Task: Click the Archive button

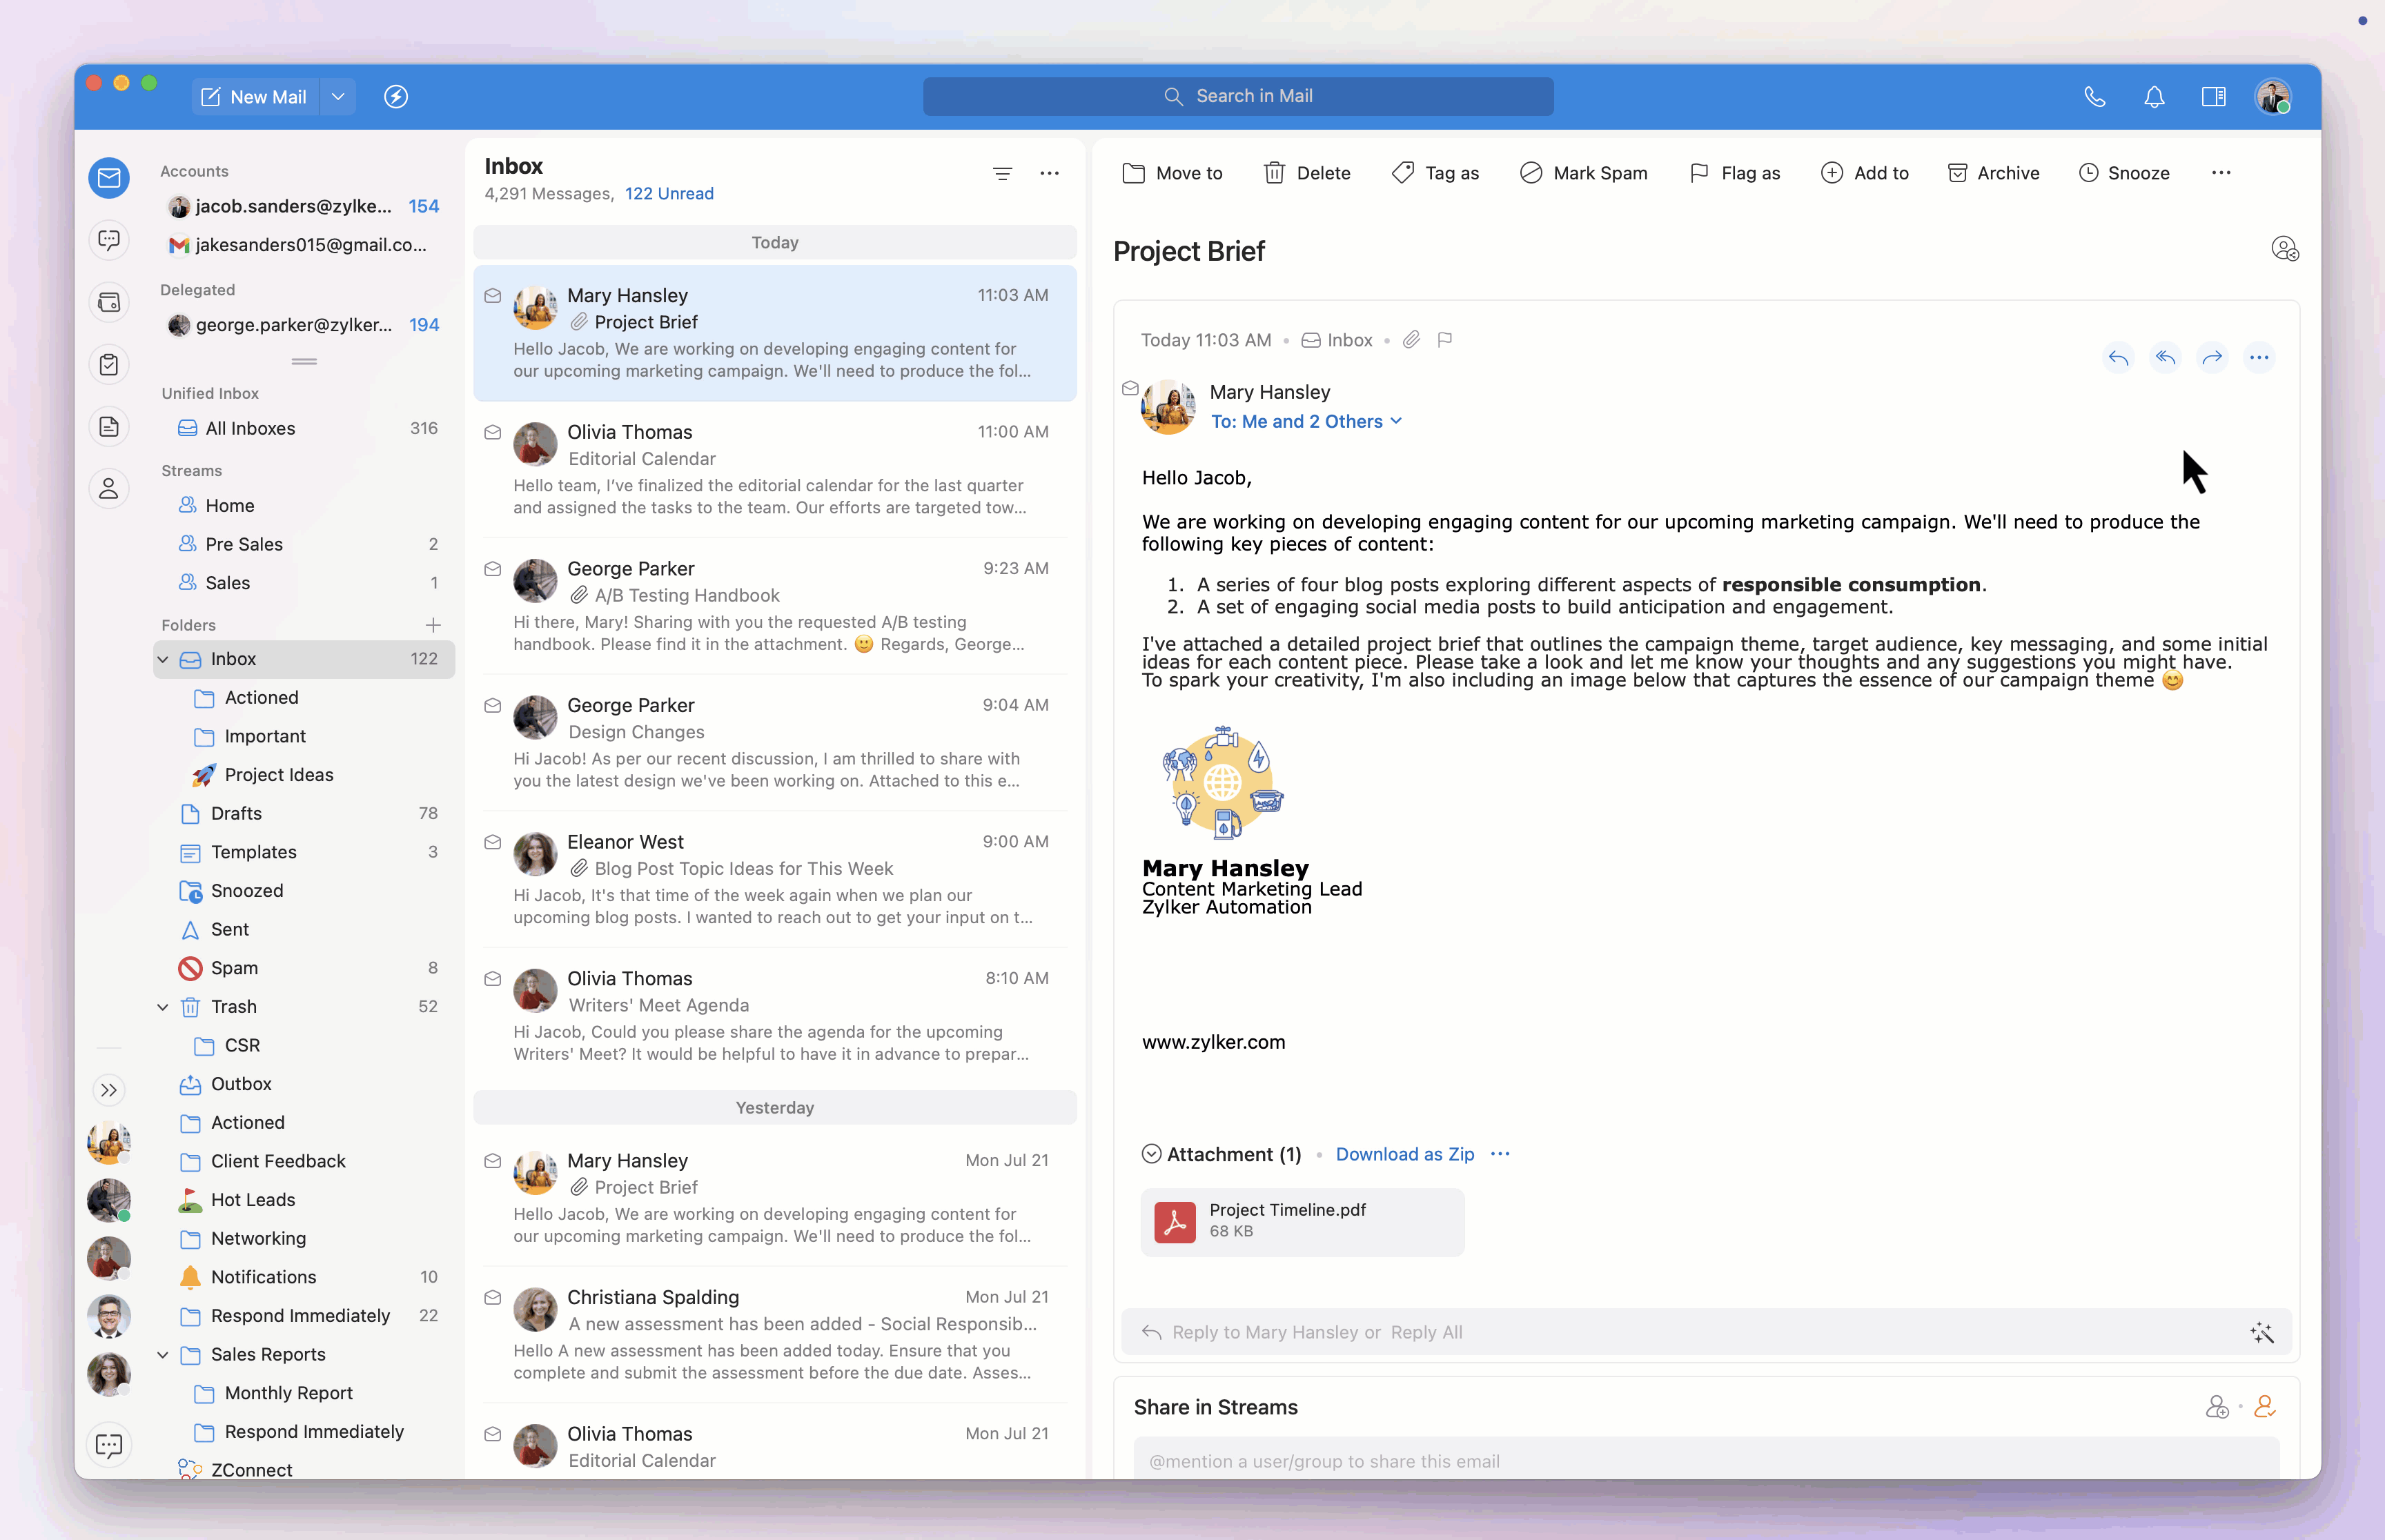Action: click(1993, 173)
